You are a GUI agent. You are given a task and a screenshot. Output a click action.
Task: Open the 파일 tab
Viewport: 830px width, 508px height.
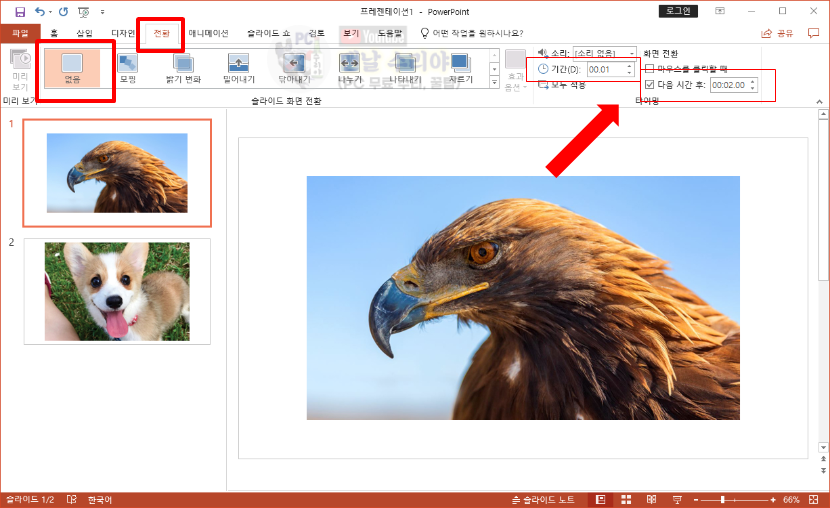click(x=20, y=33)
